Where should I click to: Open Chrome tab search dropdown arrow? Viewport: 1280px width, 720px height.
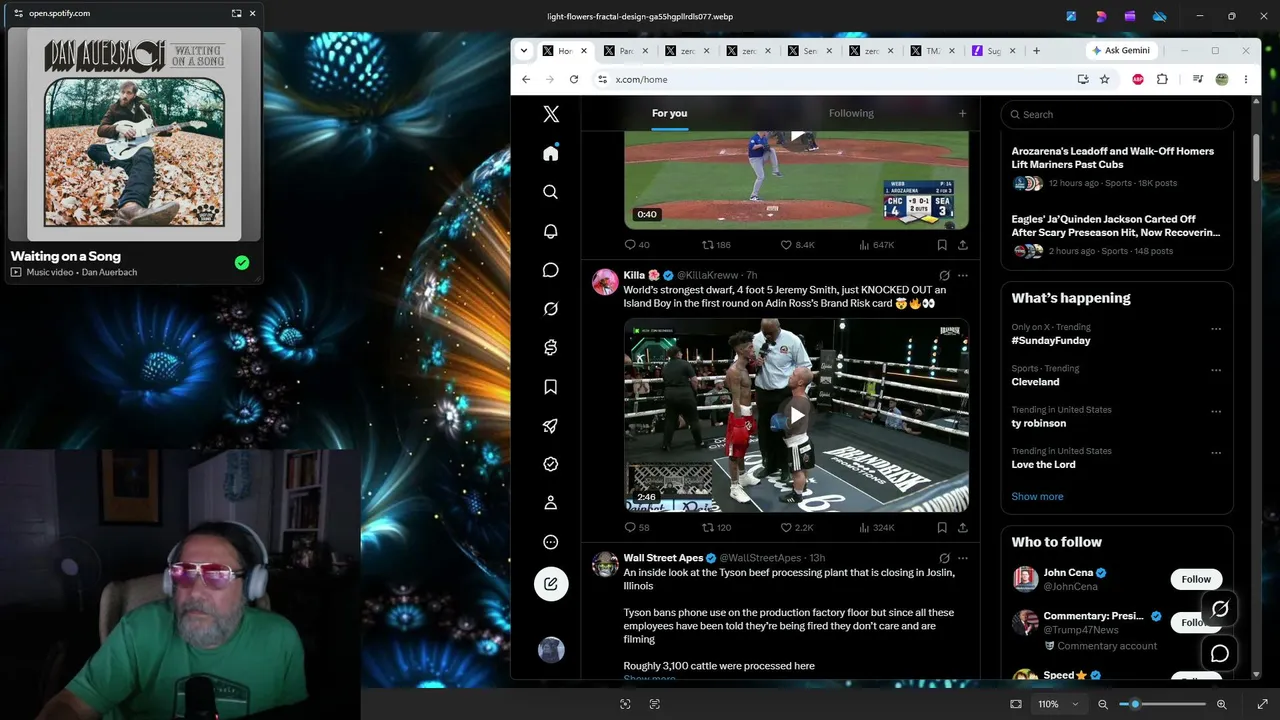tap(523, 50)
